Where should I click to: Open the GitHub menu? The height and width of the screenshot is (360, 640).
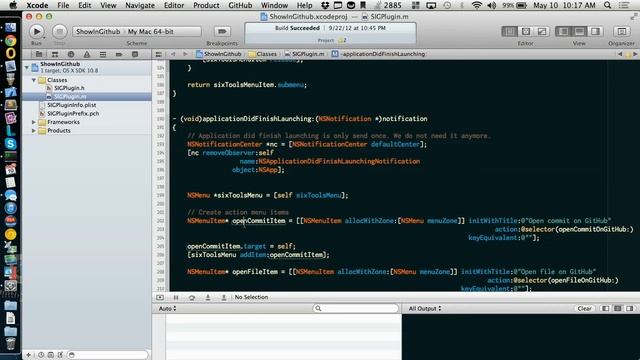tap(240, 5)
